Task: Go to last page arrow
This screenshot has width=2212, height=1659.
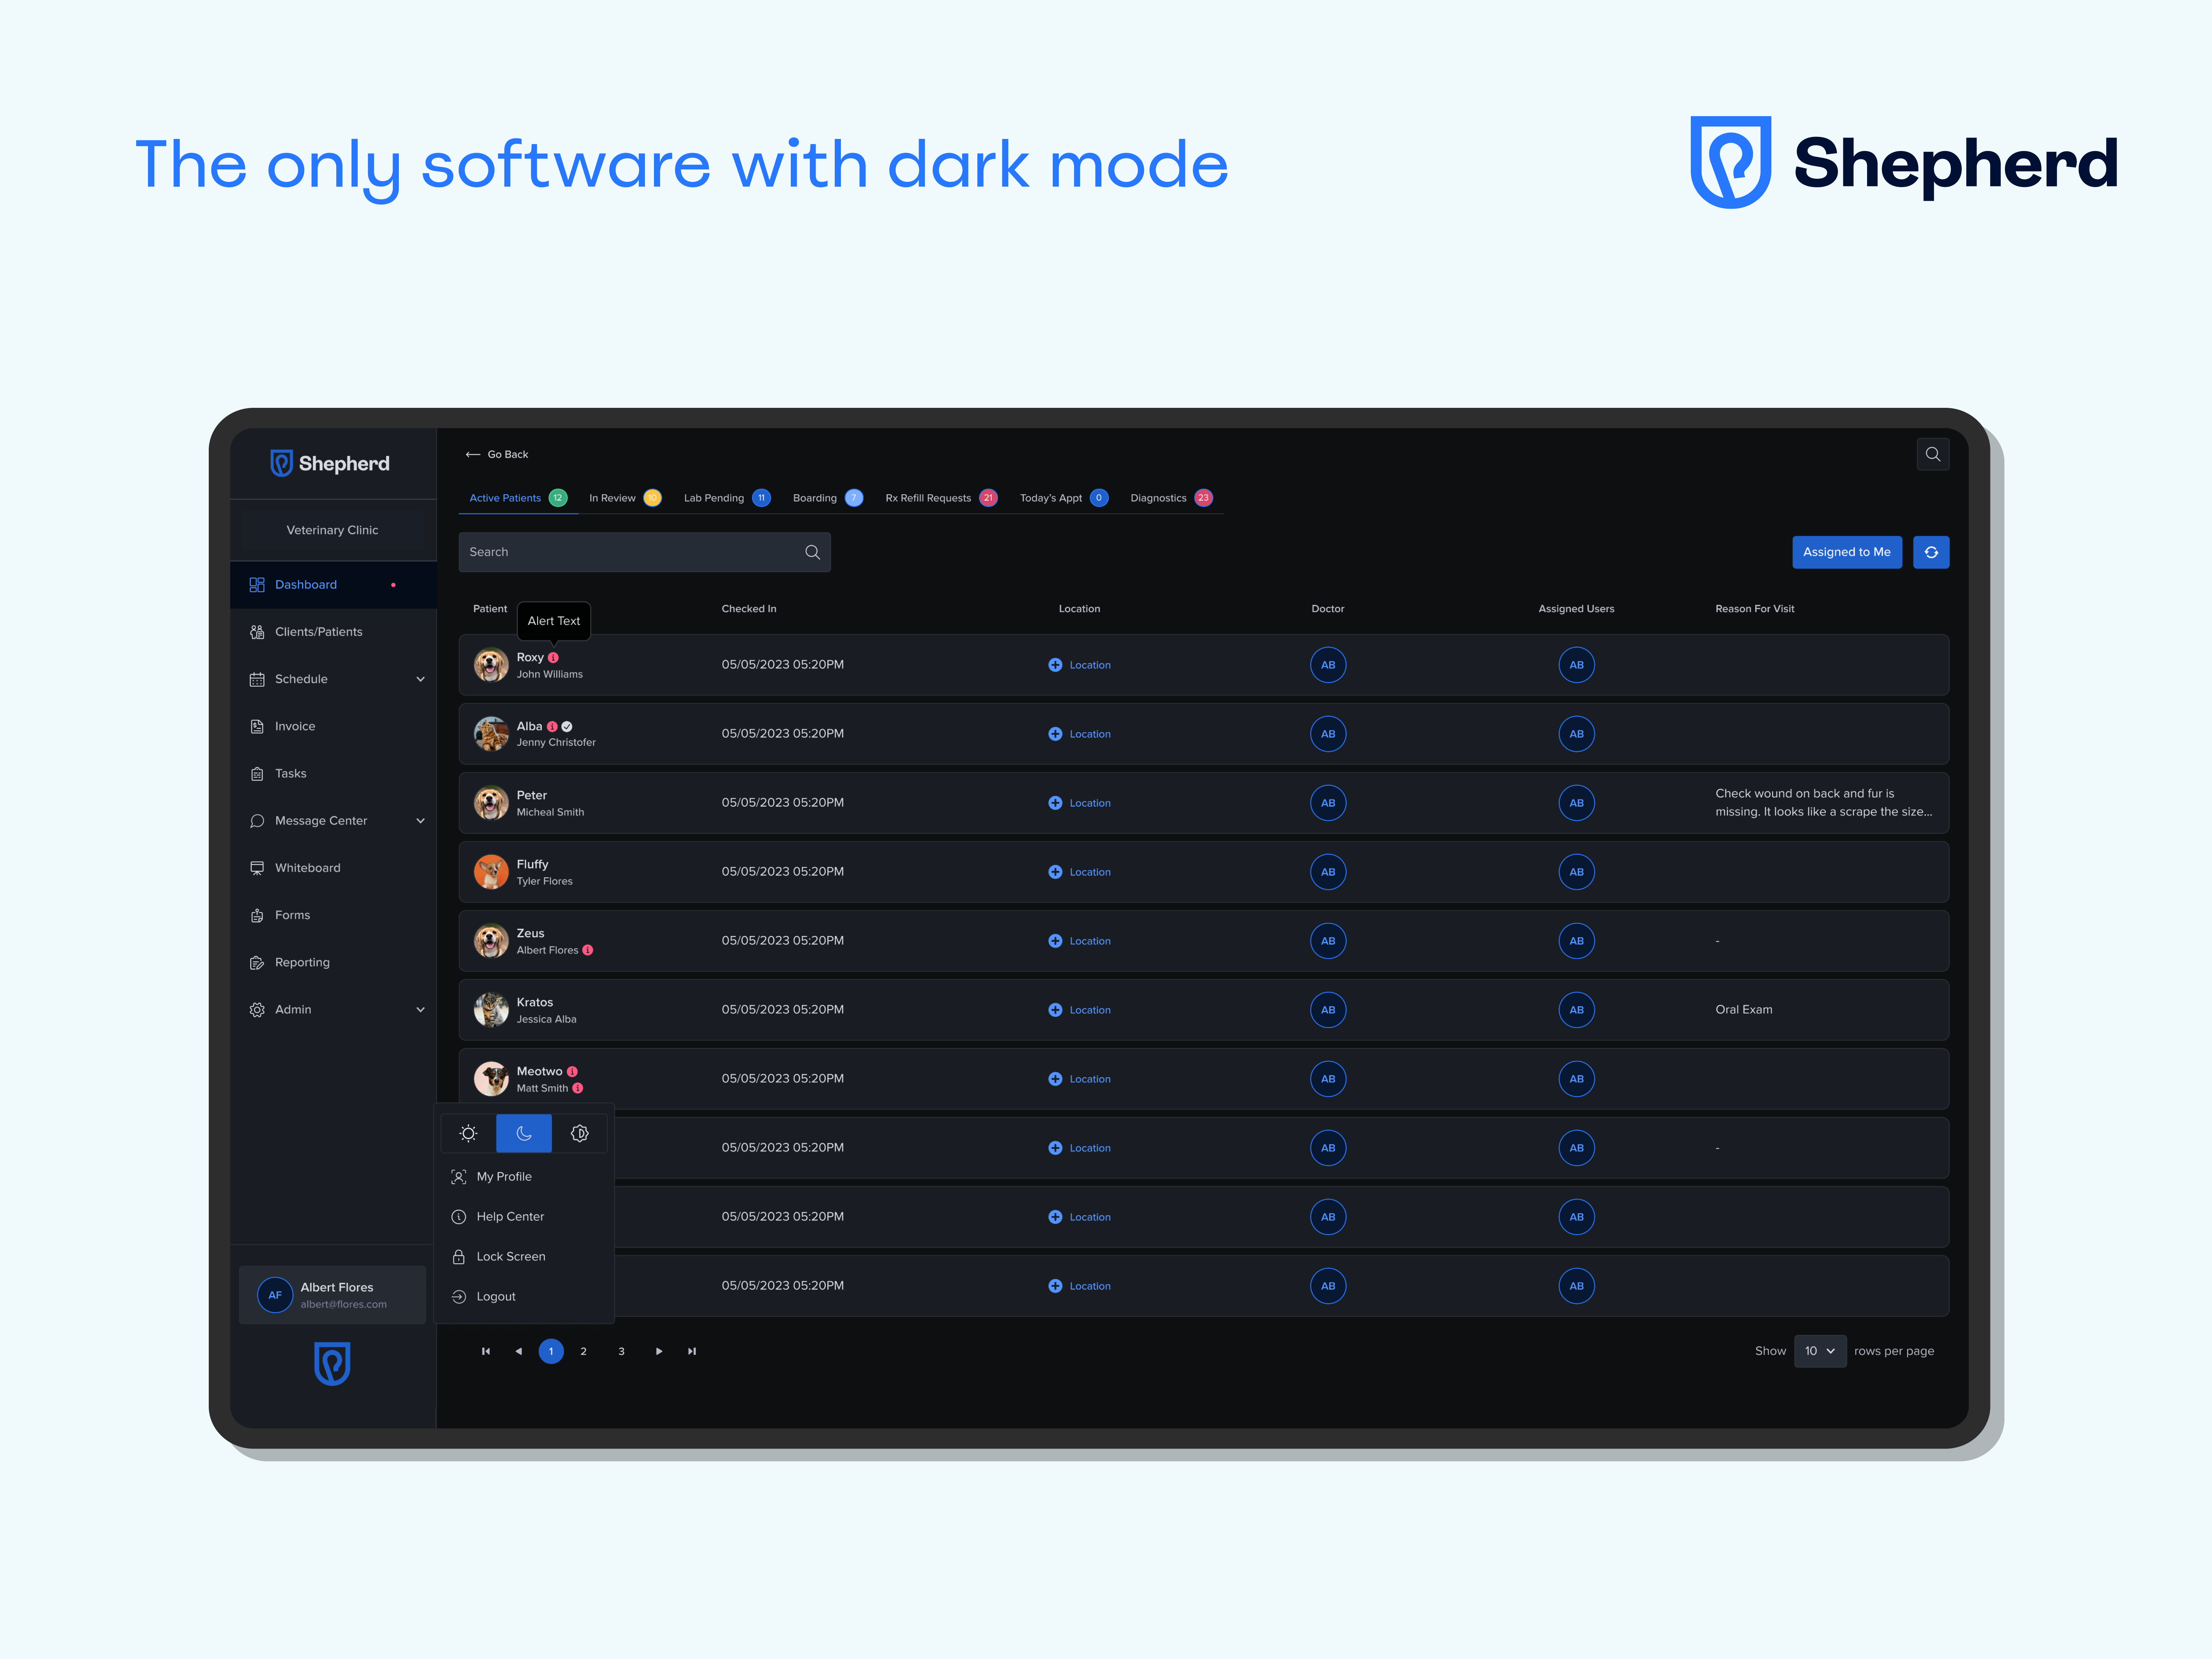Action: coord(692,1351)
